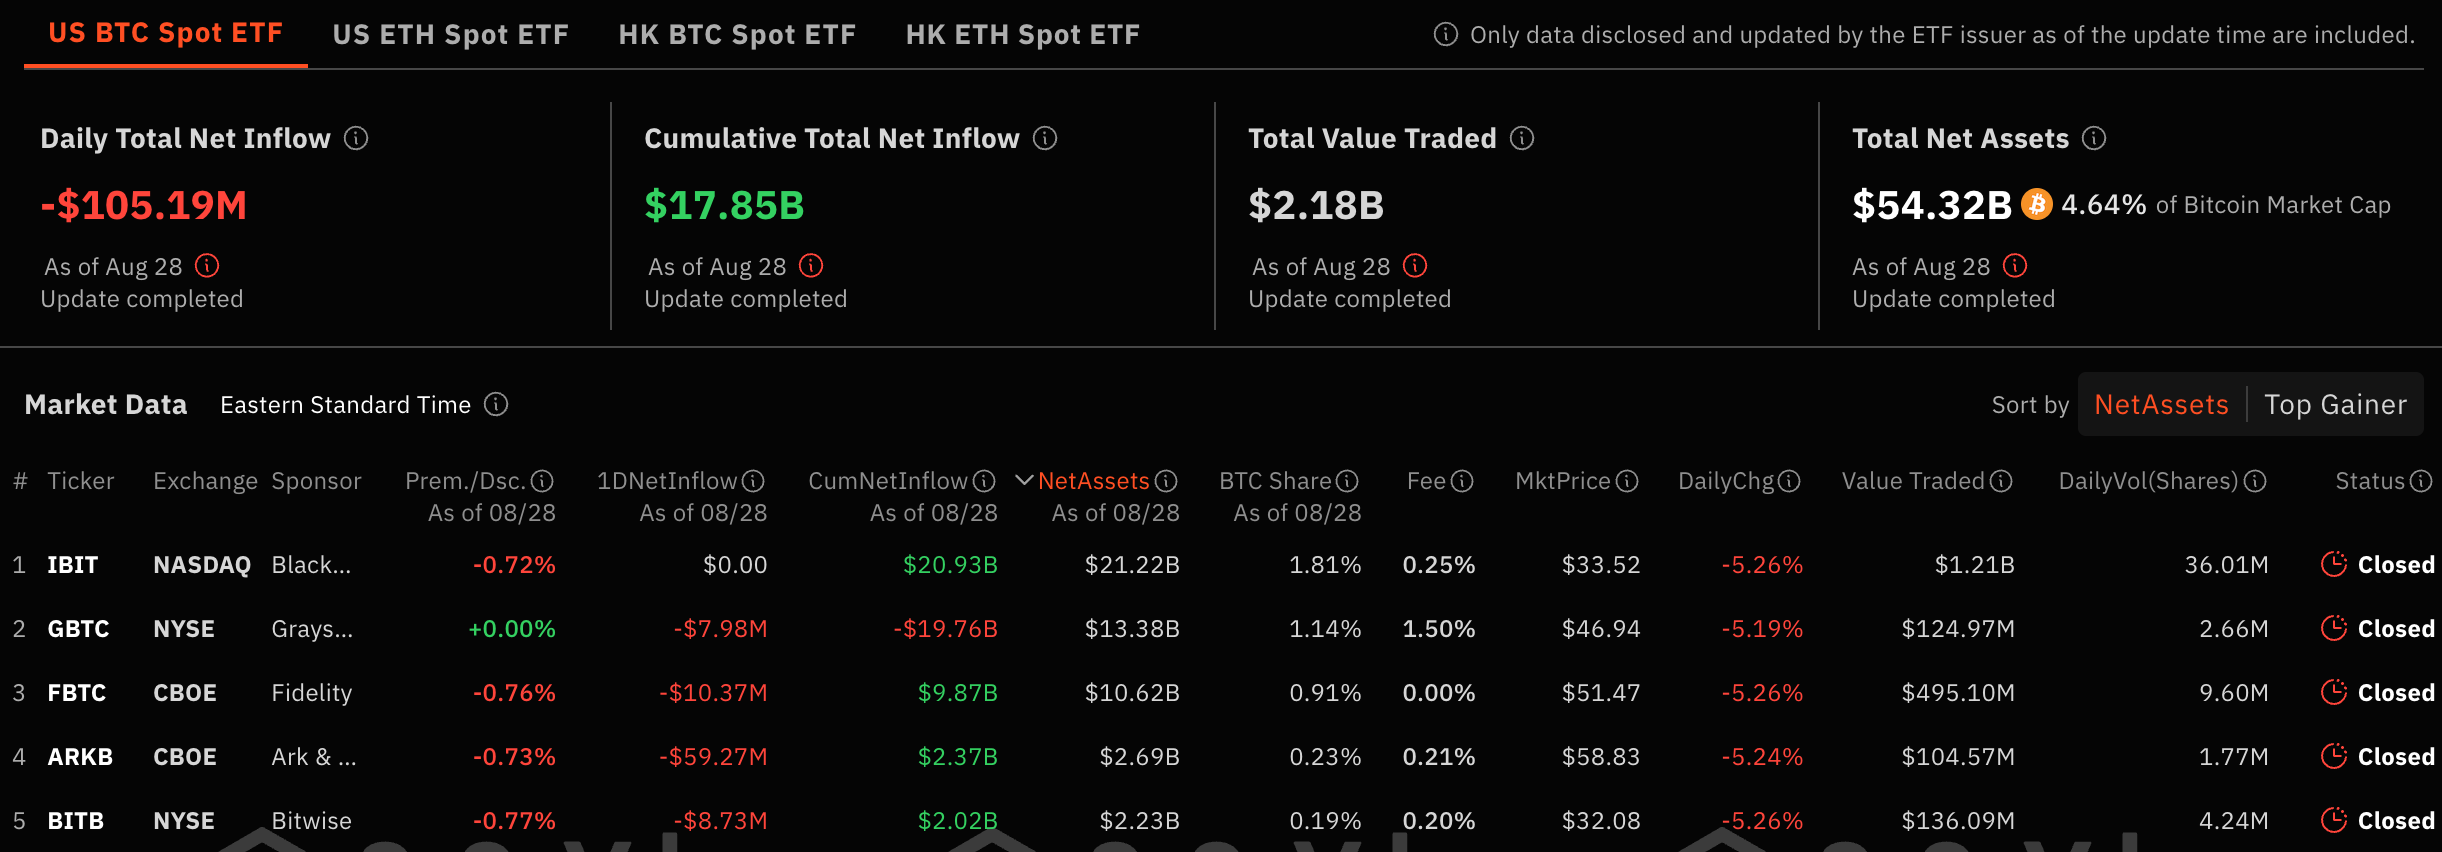The height and width of the screenshot is (852, 2442).
Task: Open the IBIT ticker row
Action: [x=73, y=565]
